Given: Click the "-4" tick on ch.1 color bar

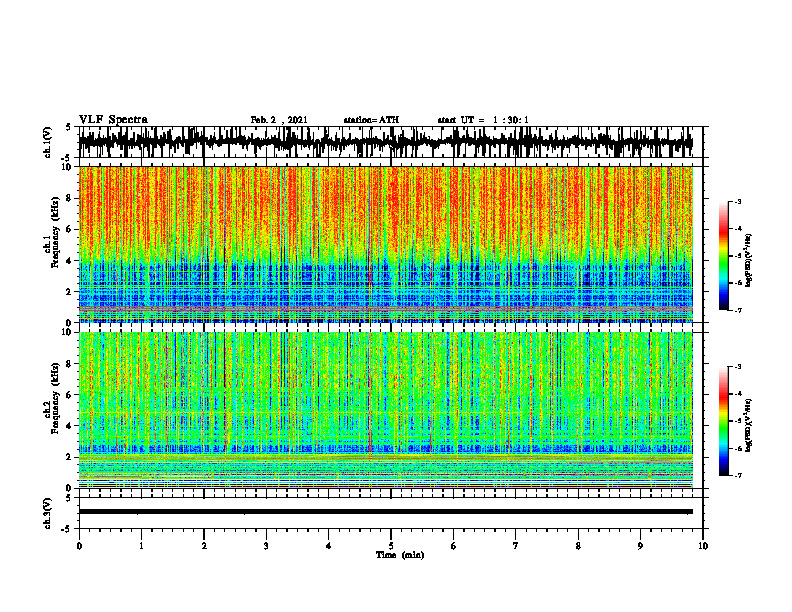Looking at the screenshot, I should [x=737, y=229].
